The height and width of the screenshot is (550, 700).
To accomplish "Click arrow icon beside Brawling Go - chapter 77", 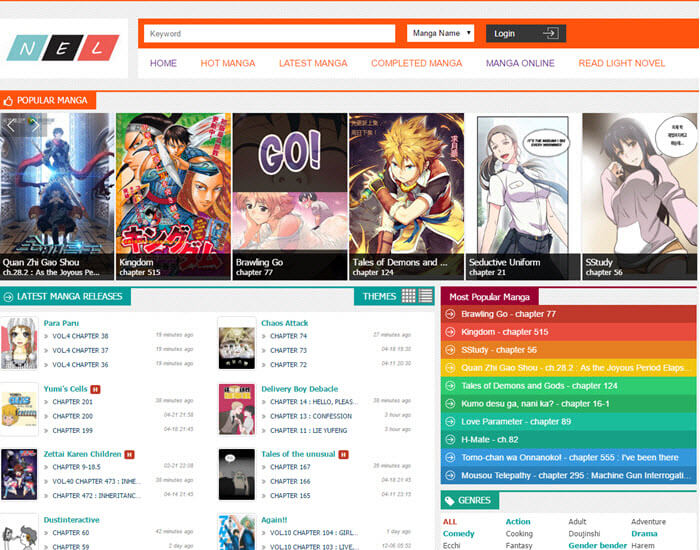I will 450,314.
